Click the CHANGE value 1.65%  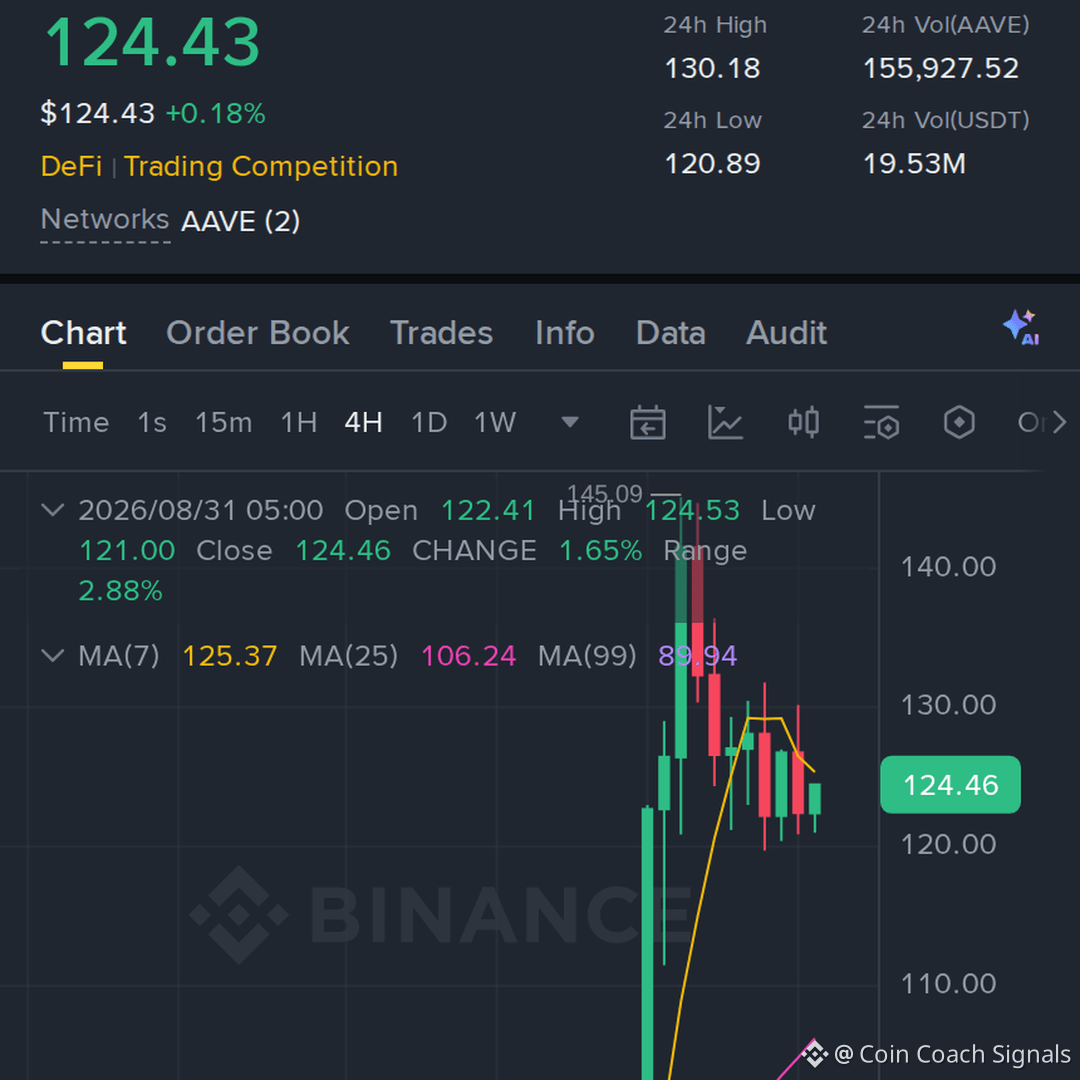tap(600, 550)
